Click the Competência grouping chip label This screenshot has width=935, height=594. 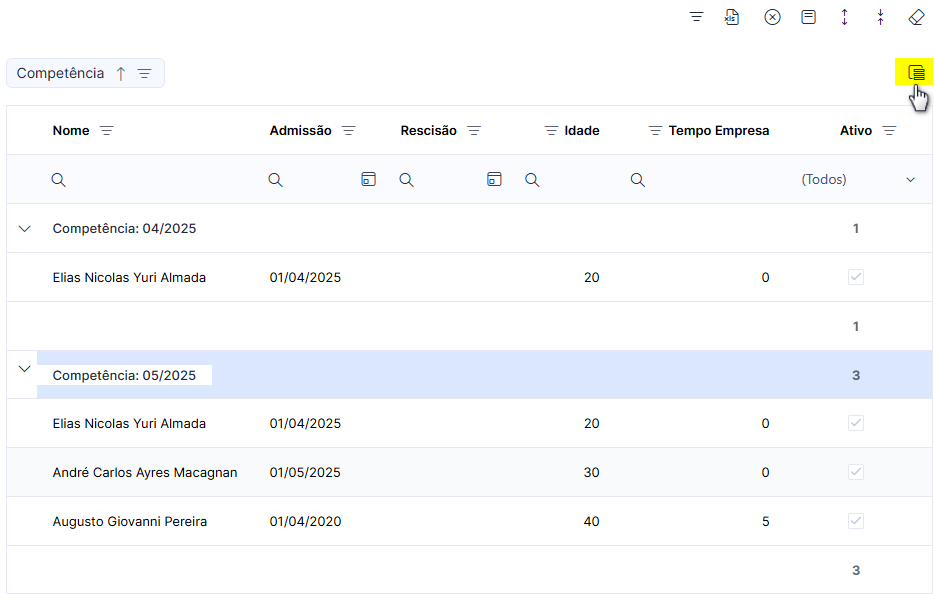coord(60,73)
